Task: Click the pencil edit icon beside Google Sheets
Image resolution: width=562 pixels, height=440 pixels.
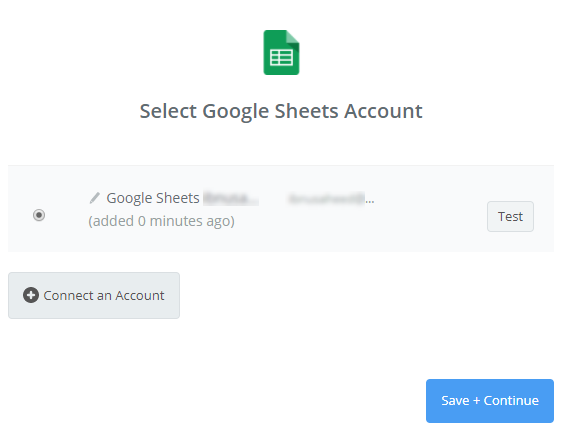Action: point(95,198)
